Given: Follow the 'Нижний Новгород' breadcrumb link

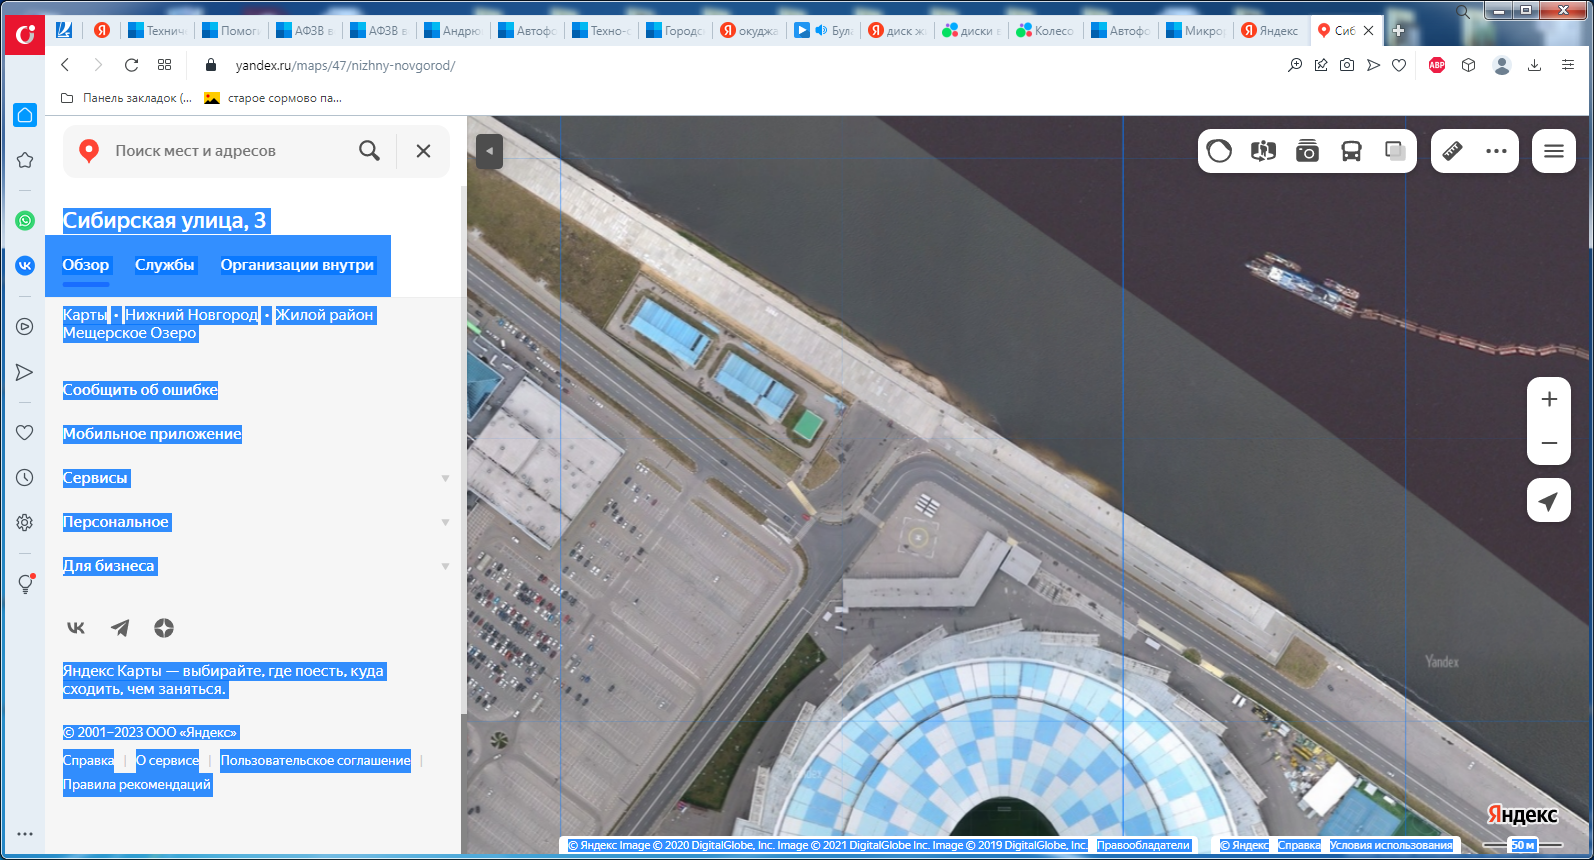Looking at the screenshot, I should 191,315.
